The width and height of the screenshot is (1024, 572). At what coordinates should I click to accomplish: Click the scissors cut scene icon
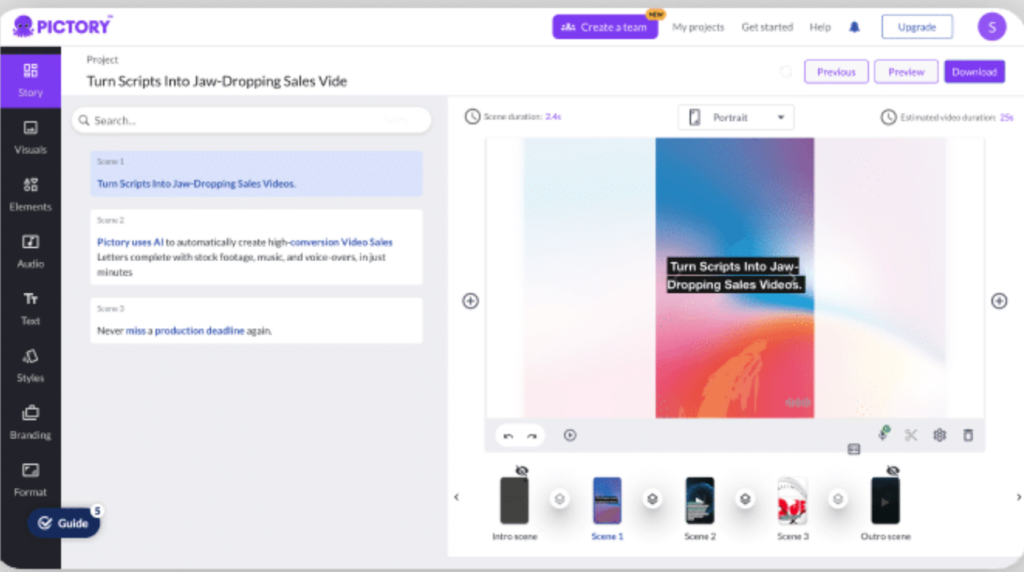tap(911, 435)
